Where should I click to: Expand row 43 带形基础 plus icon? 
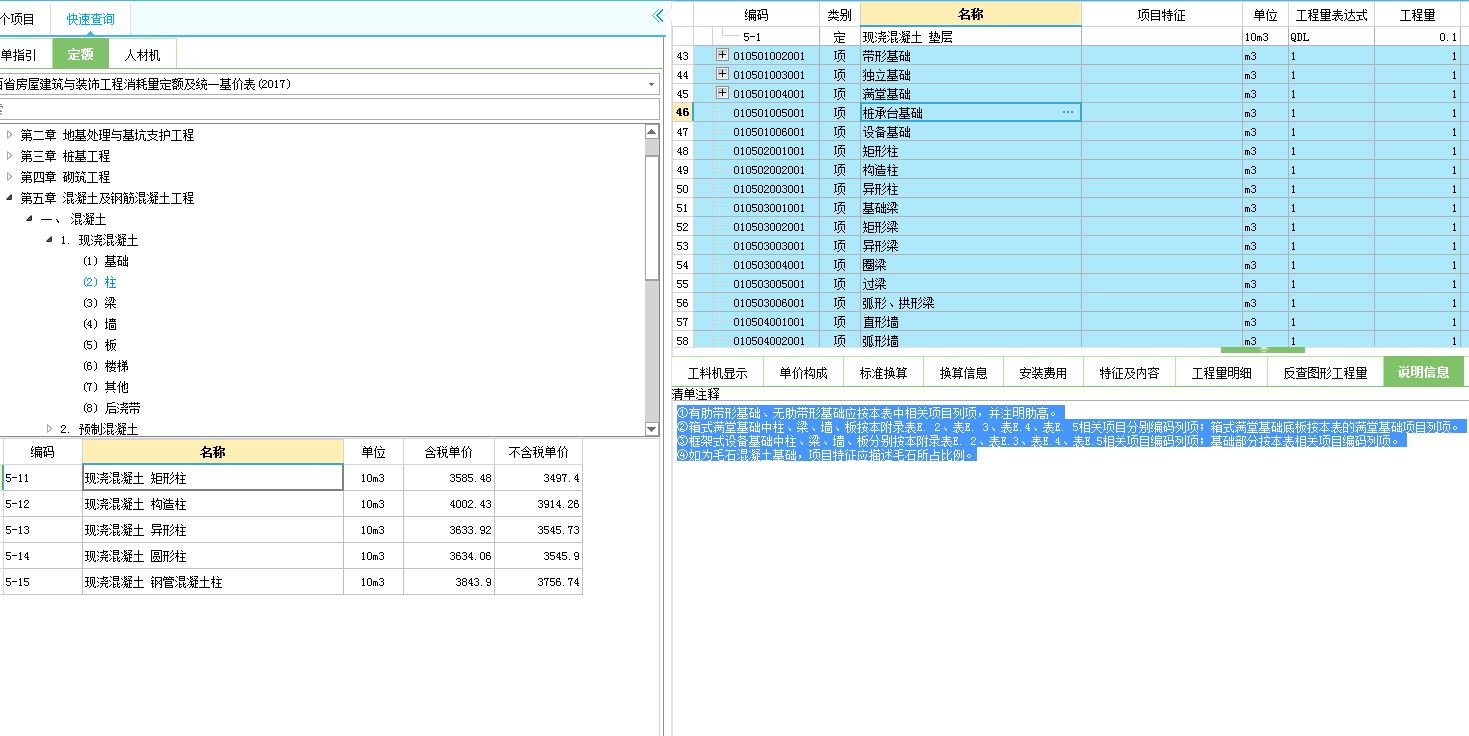[x=722, y=55]
